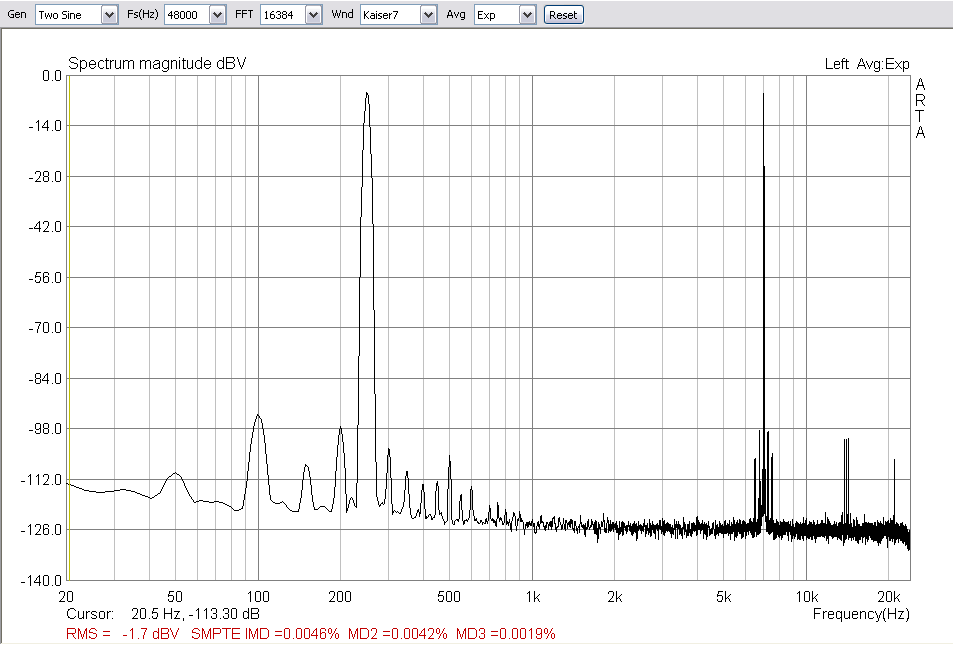The height and width of the screenshot is (645, 953).
Task: Click the '500' frequency axis label
Action: [x=449, y=597]
